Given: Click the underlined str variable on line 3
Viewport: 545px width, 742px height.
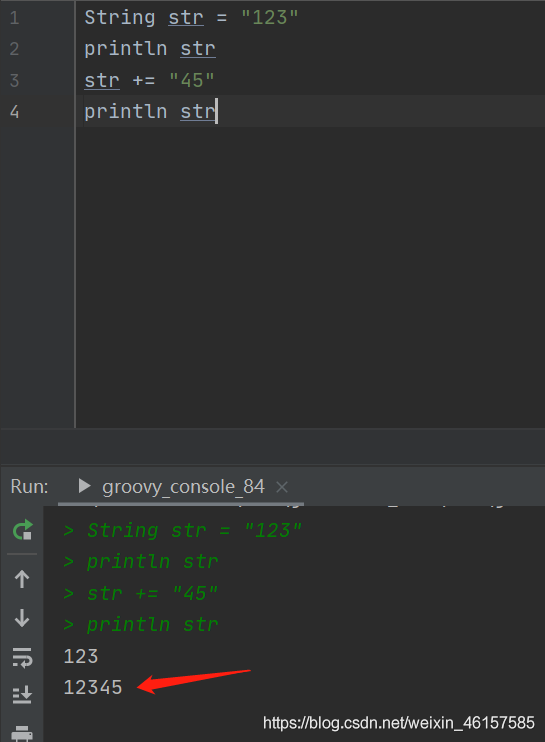Looking at the screenshot, I should [102, 80].
